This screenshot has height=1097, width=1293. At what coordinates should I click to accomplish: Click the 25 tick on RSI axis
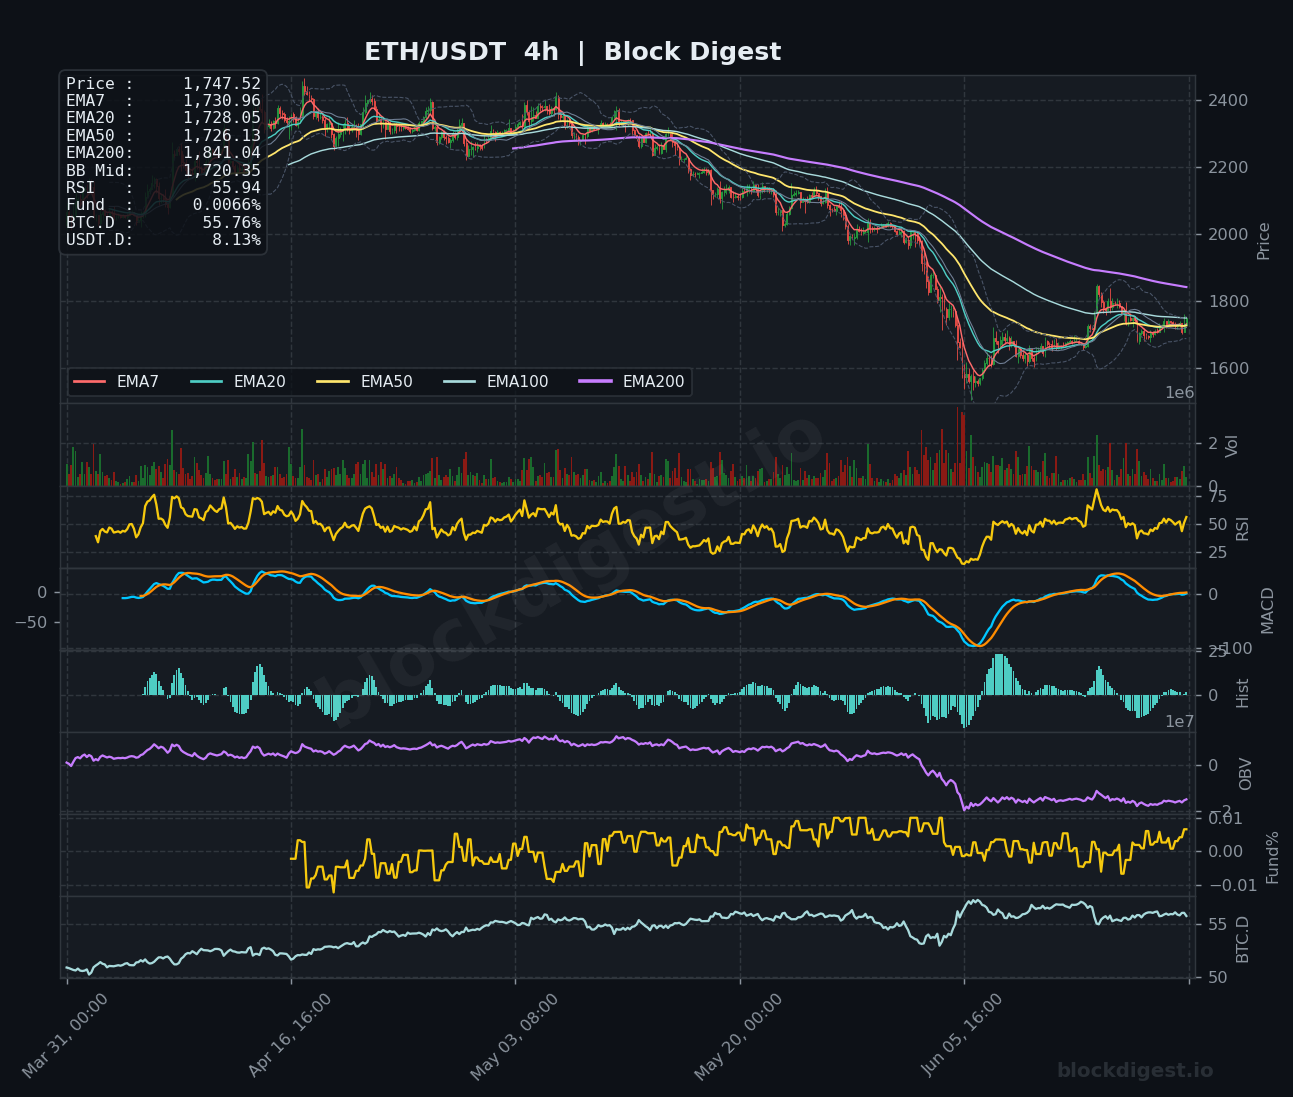[1218, 553]
